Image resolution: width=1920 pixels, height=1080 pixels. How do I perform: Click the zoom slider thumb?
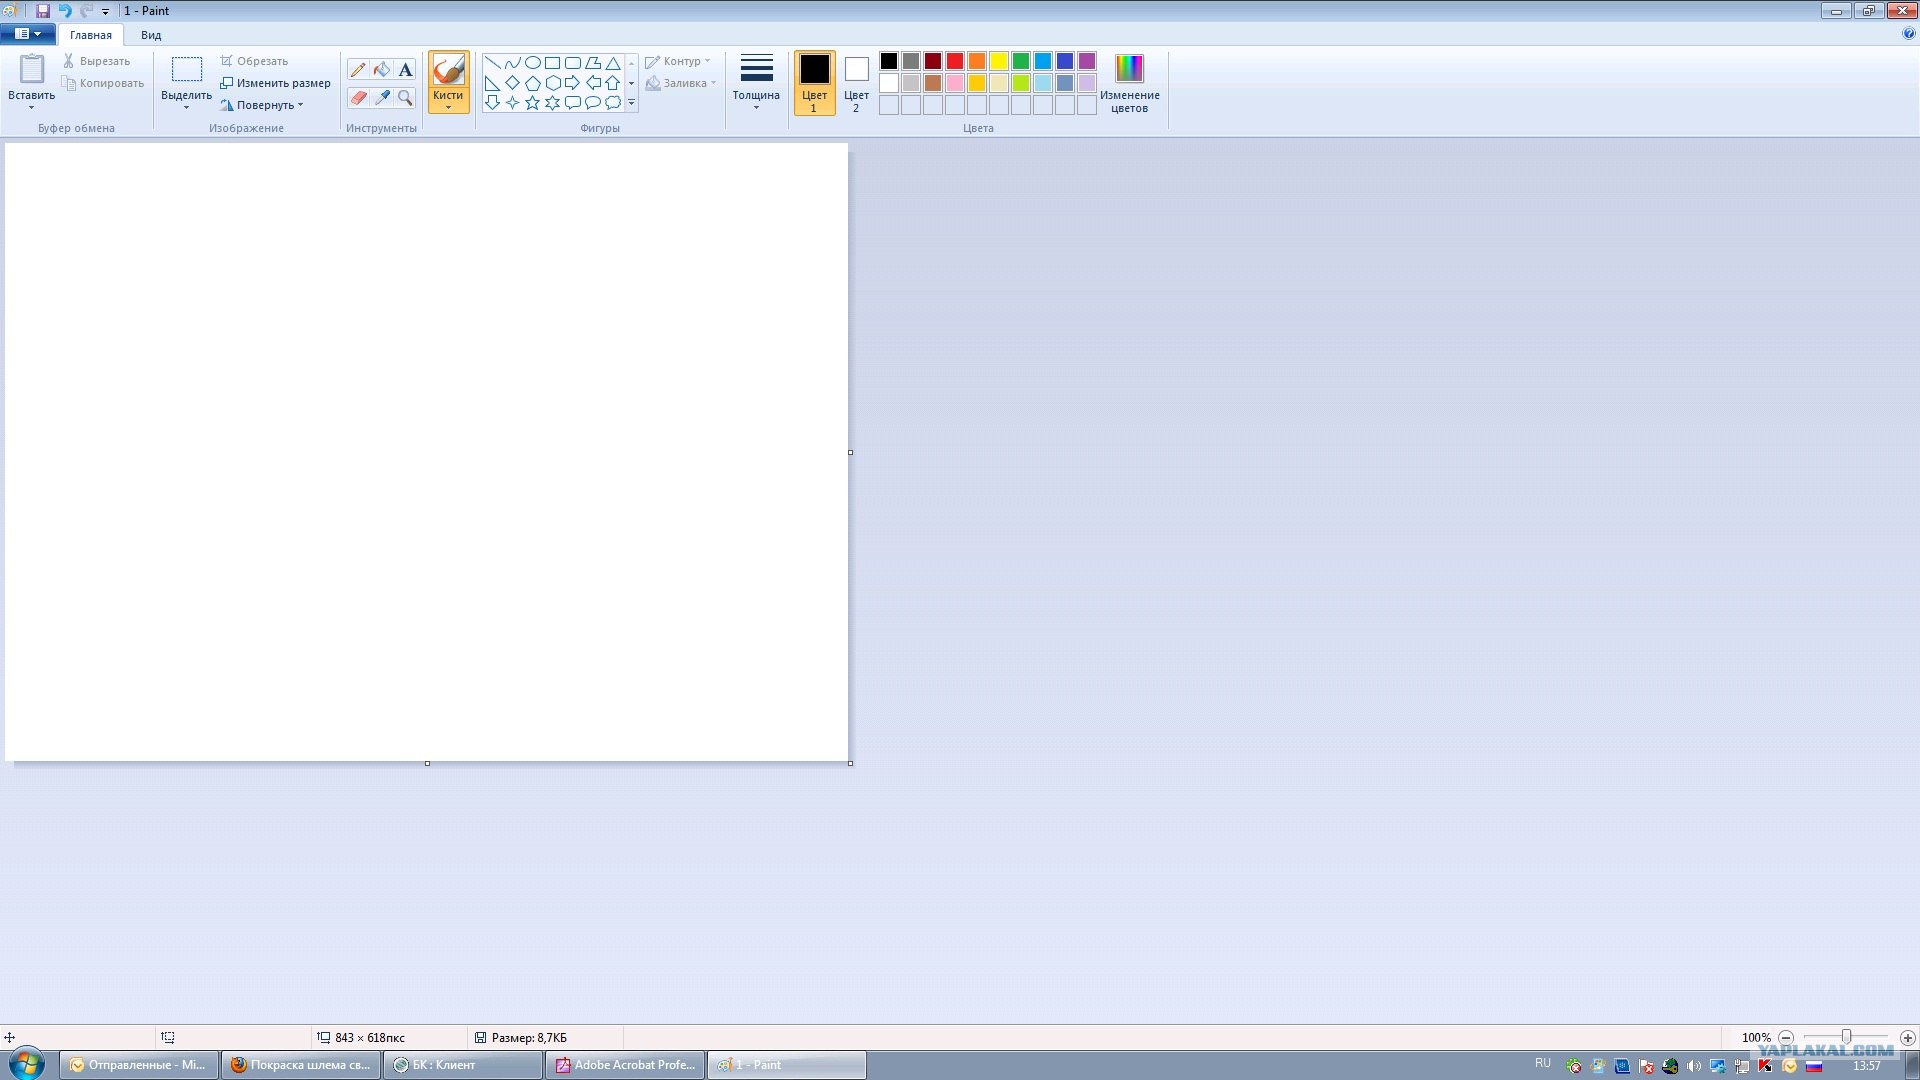(1846, 1037)
